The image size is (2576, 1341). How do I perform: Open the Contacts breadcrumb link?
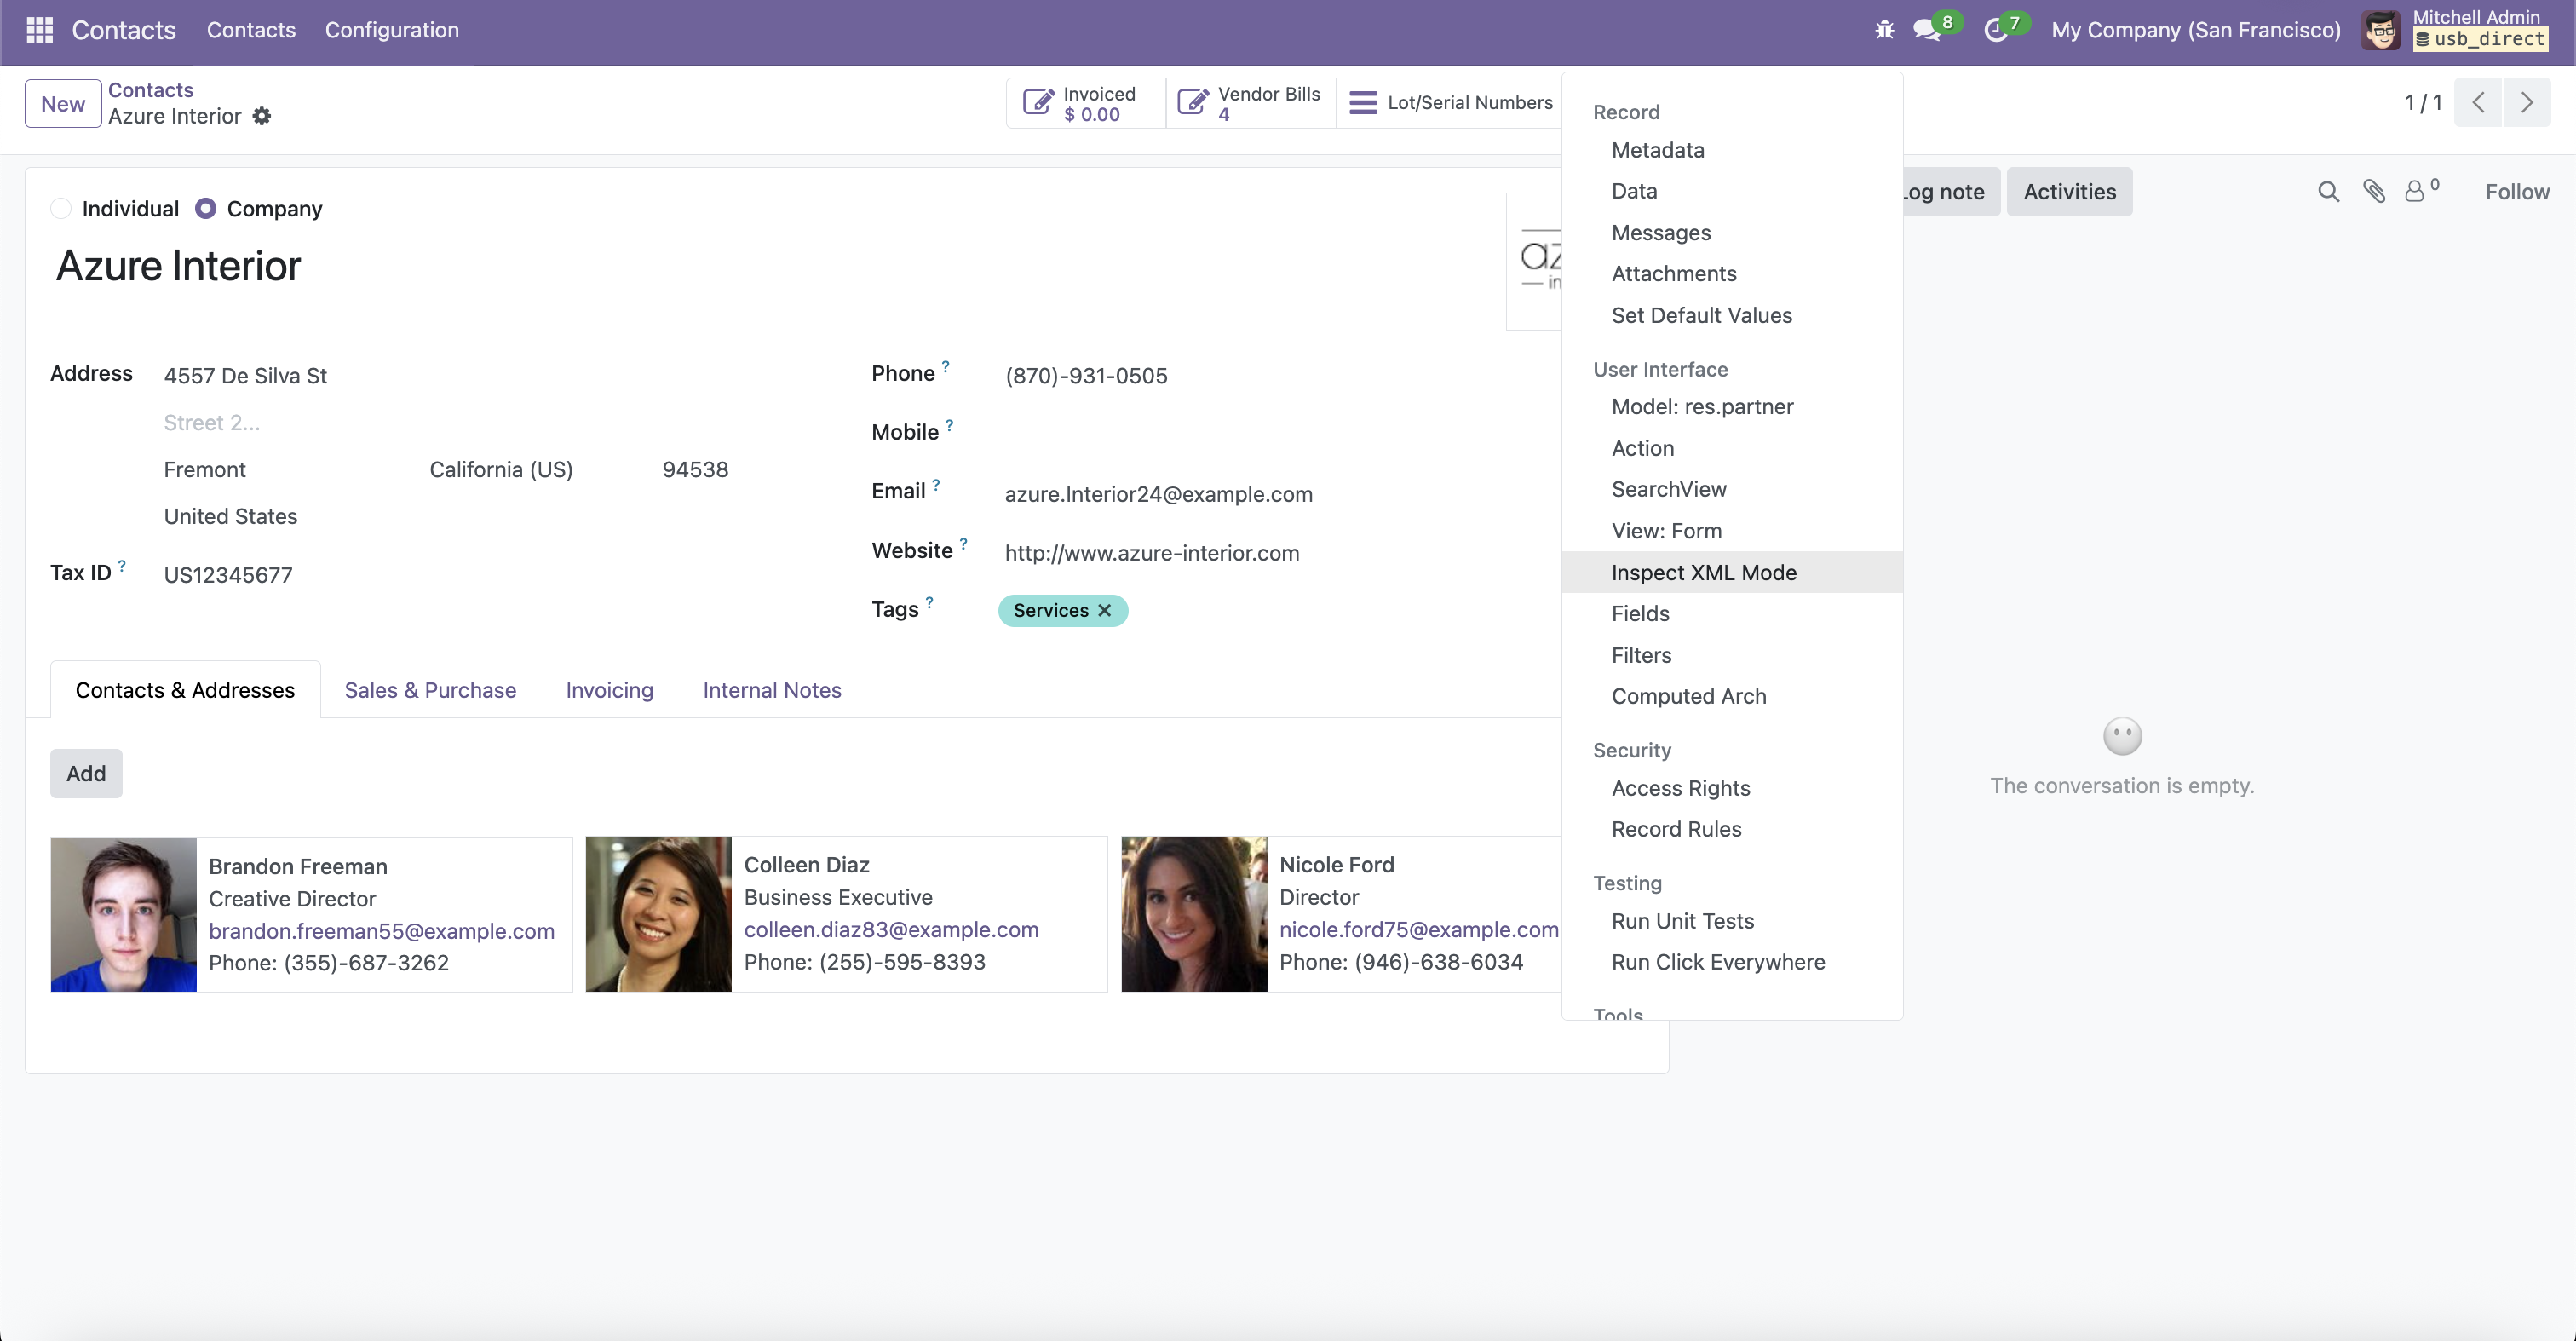pyautogui.click(x=151, y=90)
